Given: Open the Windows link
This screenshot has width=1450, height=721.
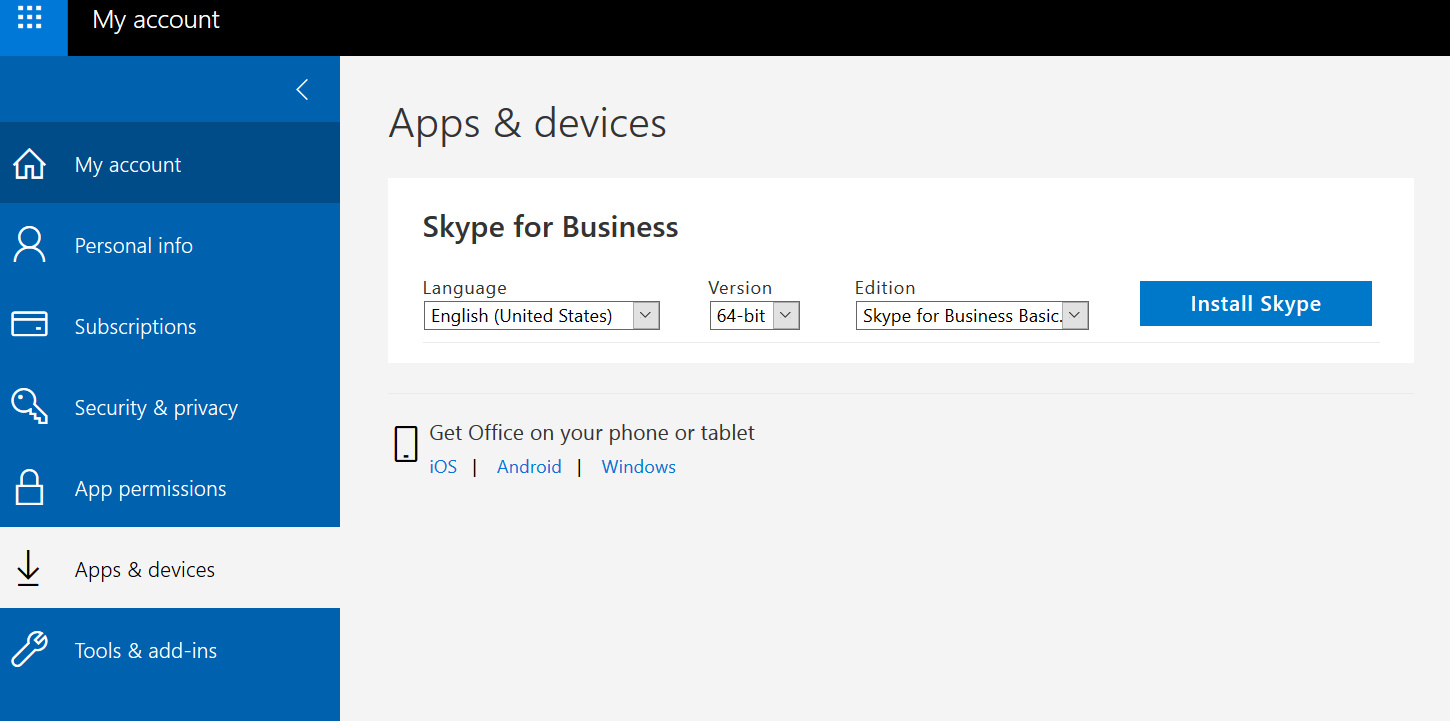Looking at the screenshot, I should tap(638, 467).
